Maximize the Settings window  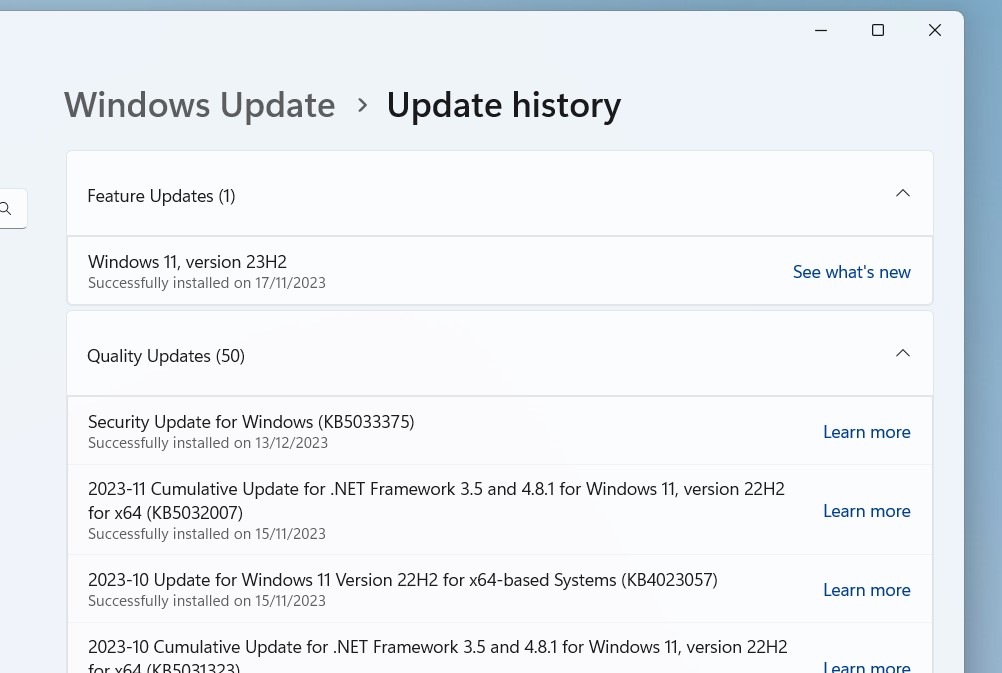(878, 30)
